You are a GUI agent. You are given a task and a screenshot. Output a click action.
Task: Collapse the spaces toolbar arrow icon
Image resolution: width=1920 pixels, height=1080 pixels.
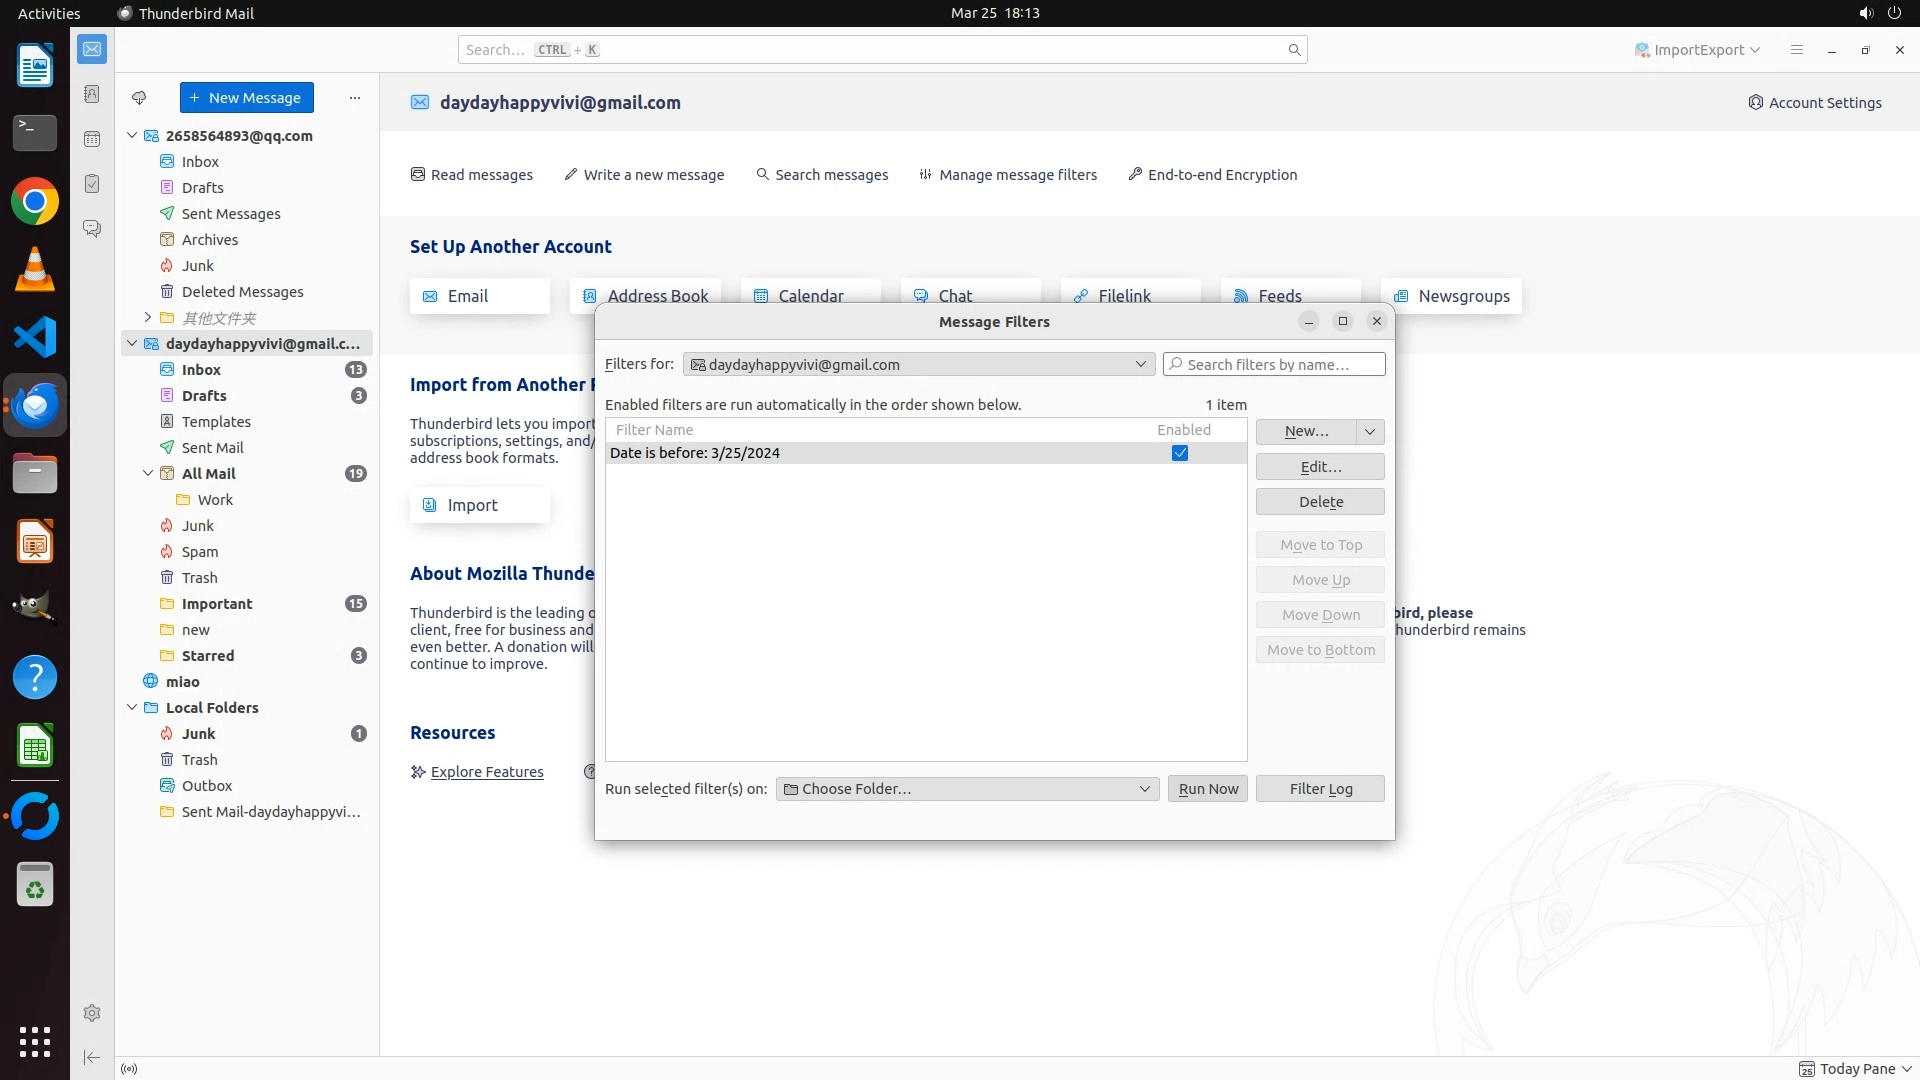pos(92,1057)
